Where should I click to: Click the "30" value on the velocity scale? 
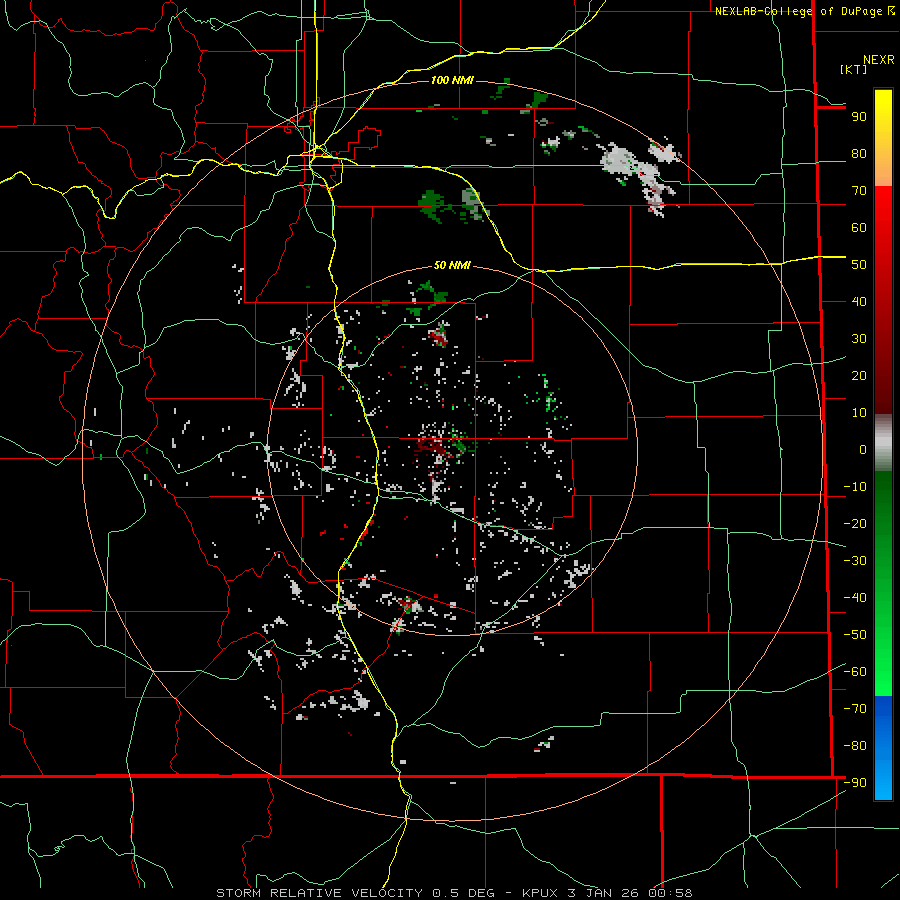click(x=859, y=339)
